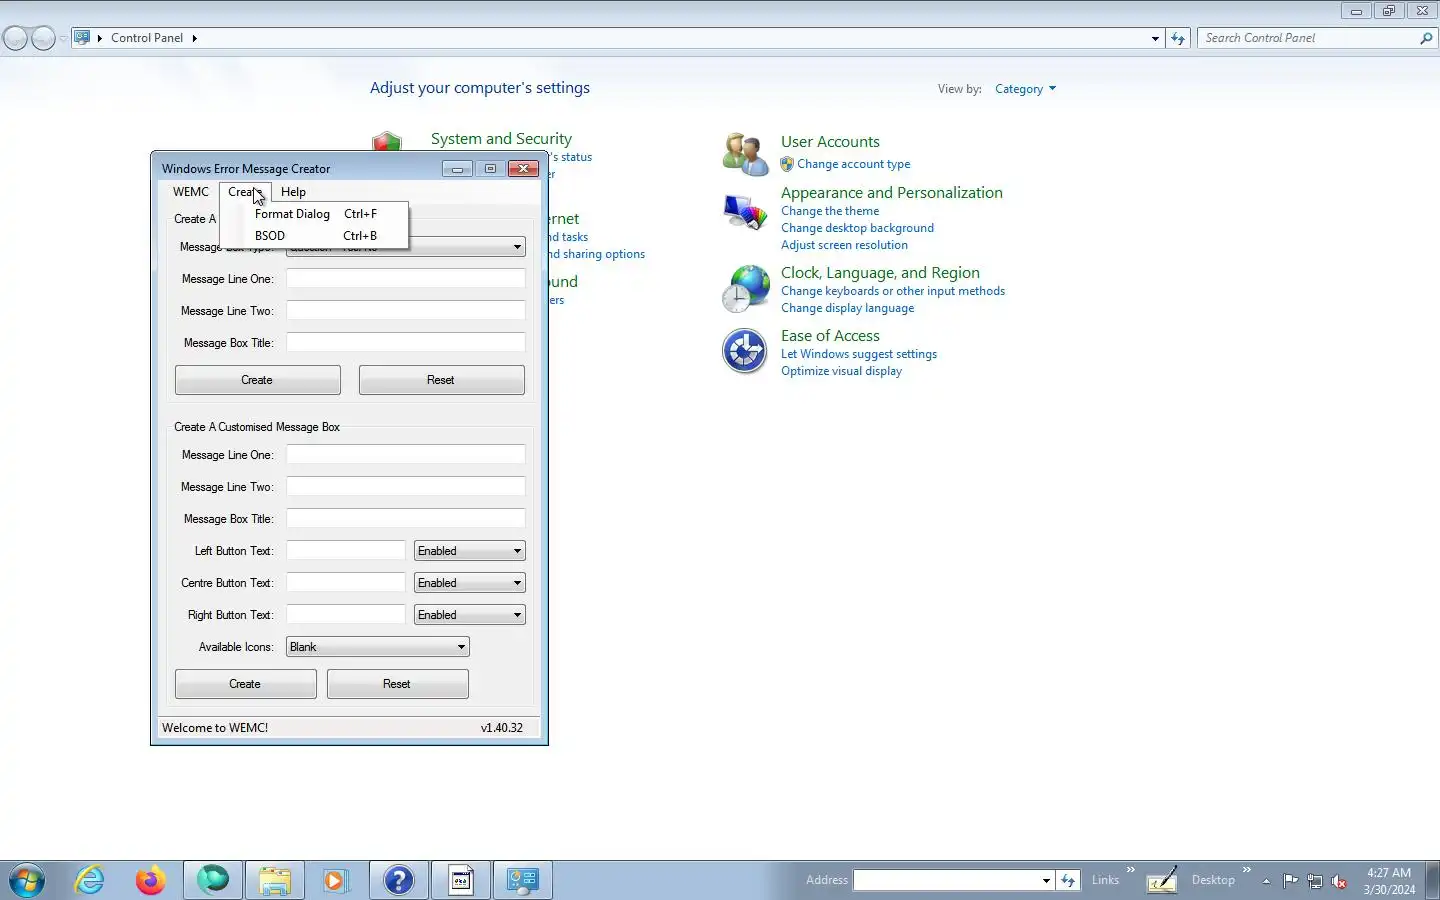Launch Firefox from the taskbar

(x=151, y=880)
